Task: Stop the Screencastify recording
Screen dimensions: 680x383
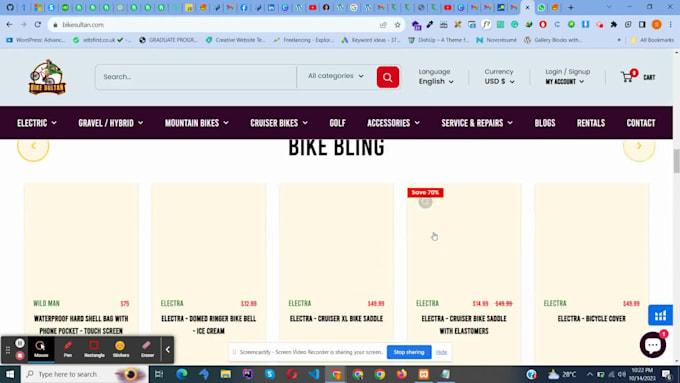Action: pyautogui.click(x=20, y=355)
